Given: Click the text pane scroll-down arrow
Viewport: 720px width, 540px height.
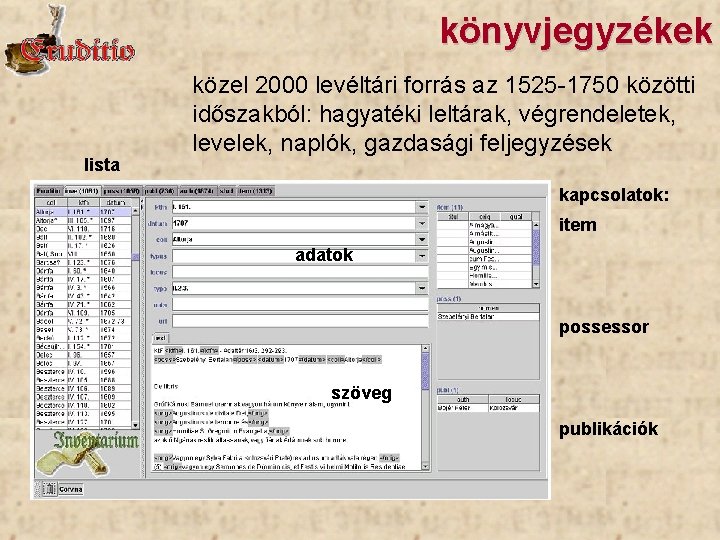Looking at the screenshot, I should (x=425, y=467).
